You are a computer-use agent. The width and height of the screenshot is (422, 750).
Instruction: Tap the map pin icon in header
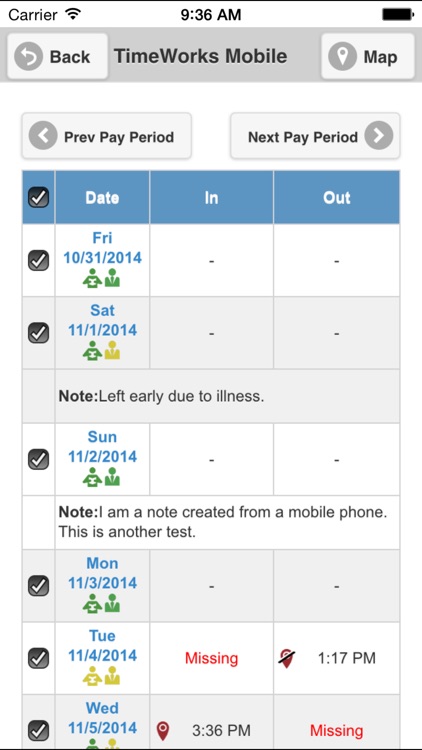342,56
